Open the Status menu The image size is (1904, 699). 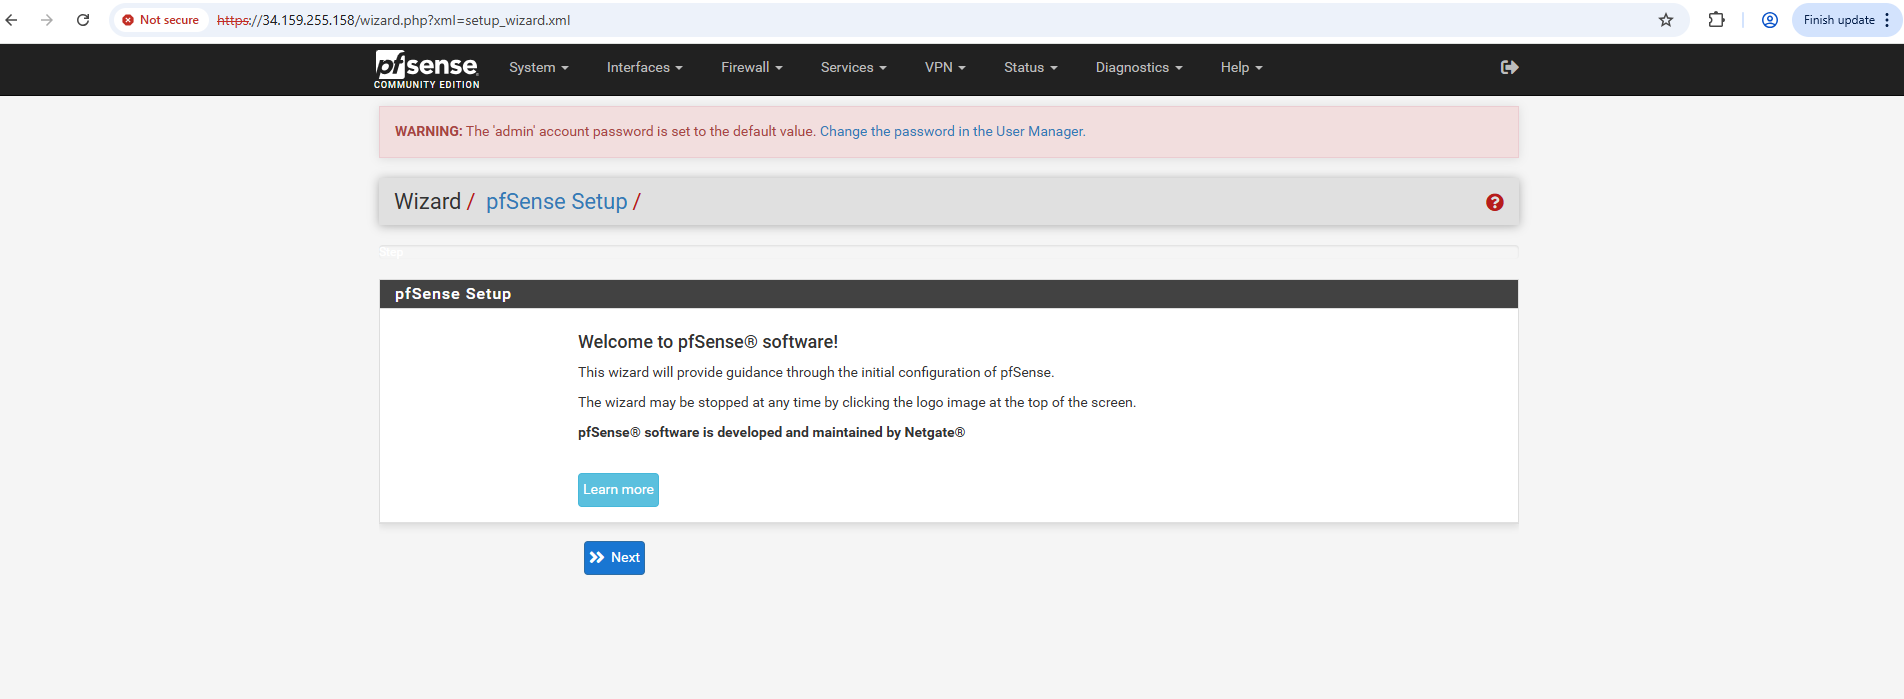pyautogui.click(x=1030, y=68)
